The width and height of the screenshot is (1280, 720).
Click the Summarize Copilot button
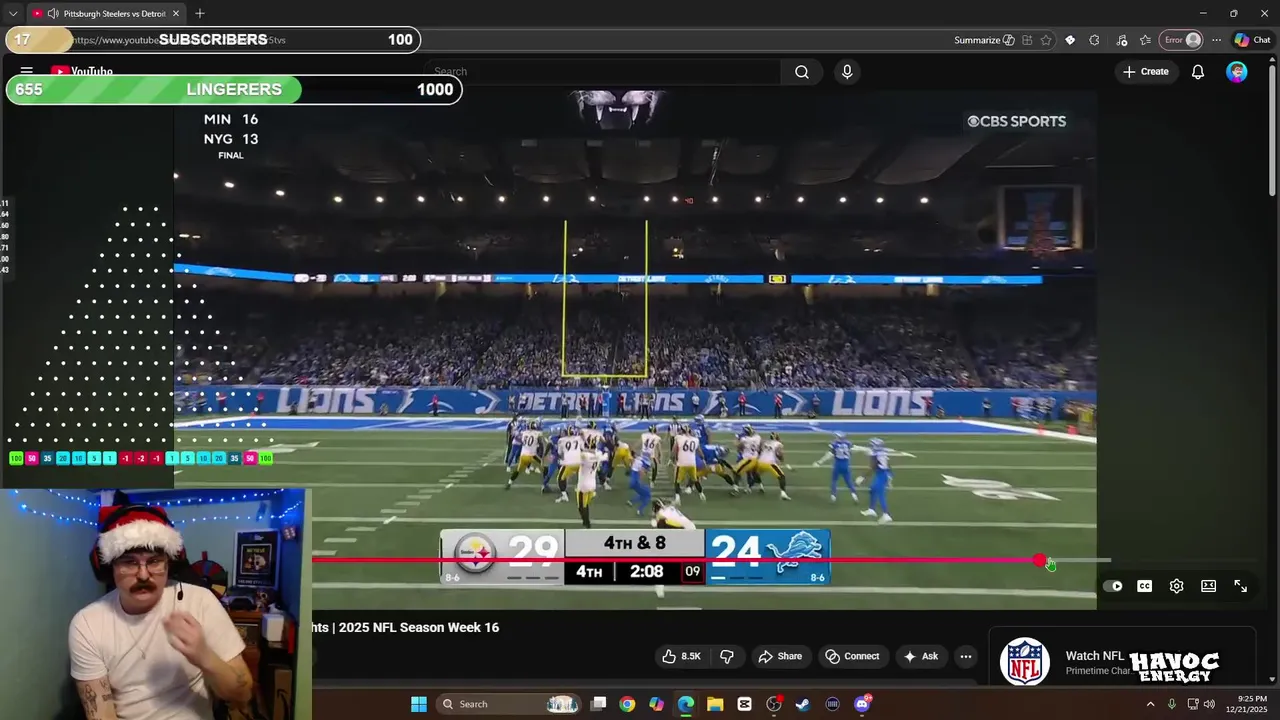click(984, 40)
